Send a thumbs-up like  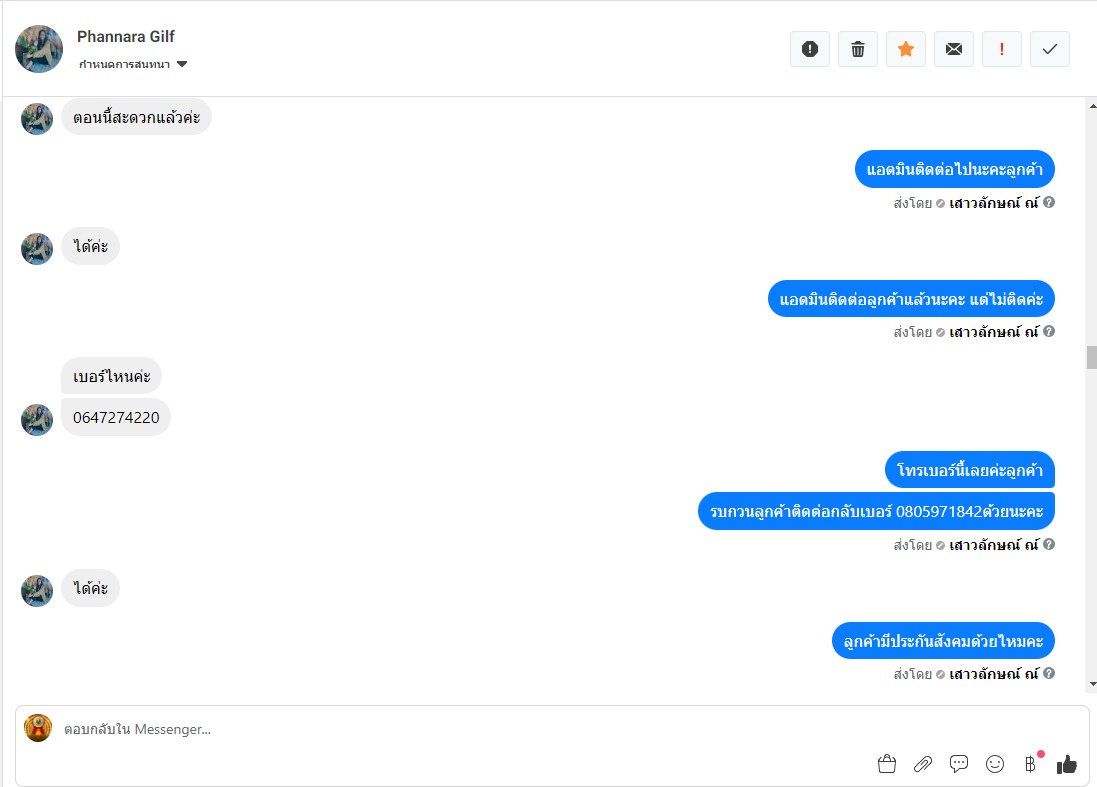point(1066,764)
